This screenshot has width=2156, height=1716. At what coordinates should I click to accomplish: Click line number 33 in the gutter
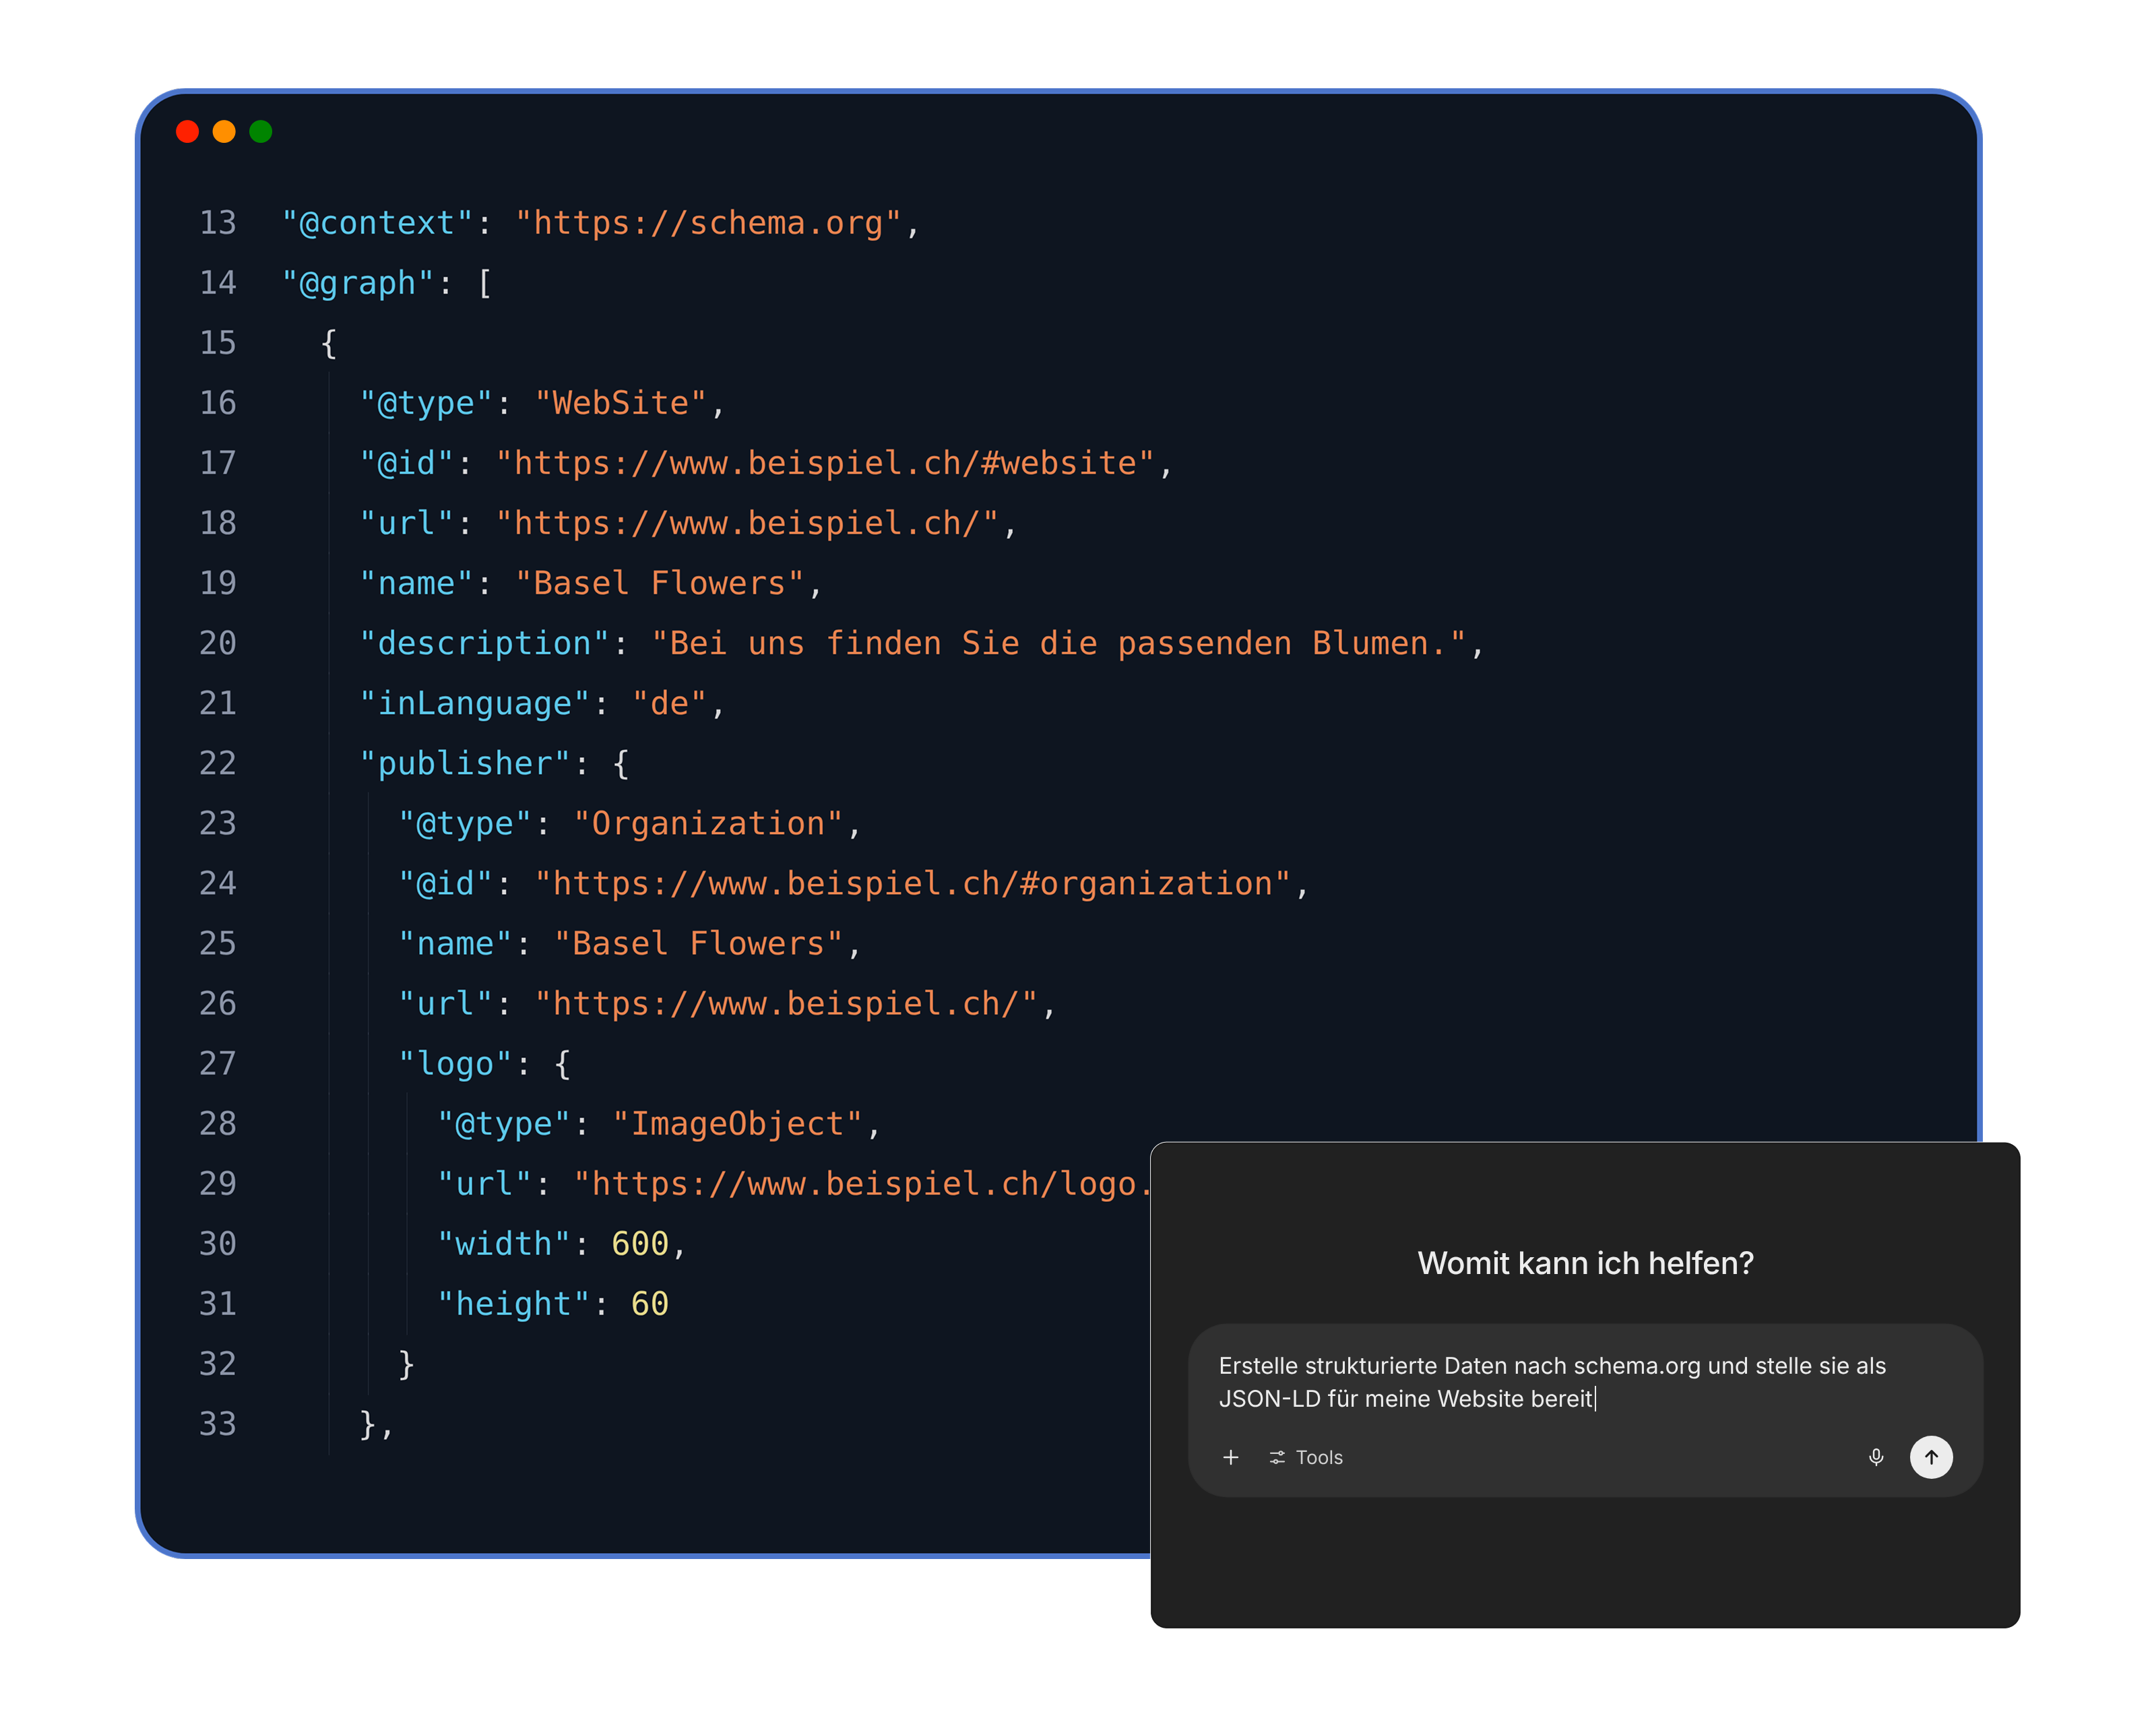pyautogui.click(x=218, y=1423)
